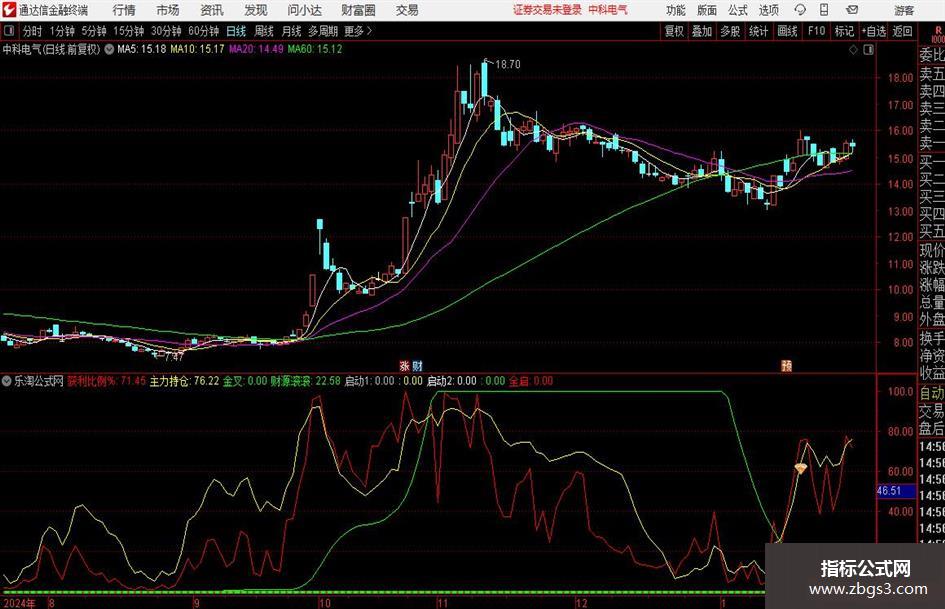Image resolution: width=945 pixels, height=609 pixels.
Task: Click the MA10: 15.17 label
Action: coord(197,49)
